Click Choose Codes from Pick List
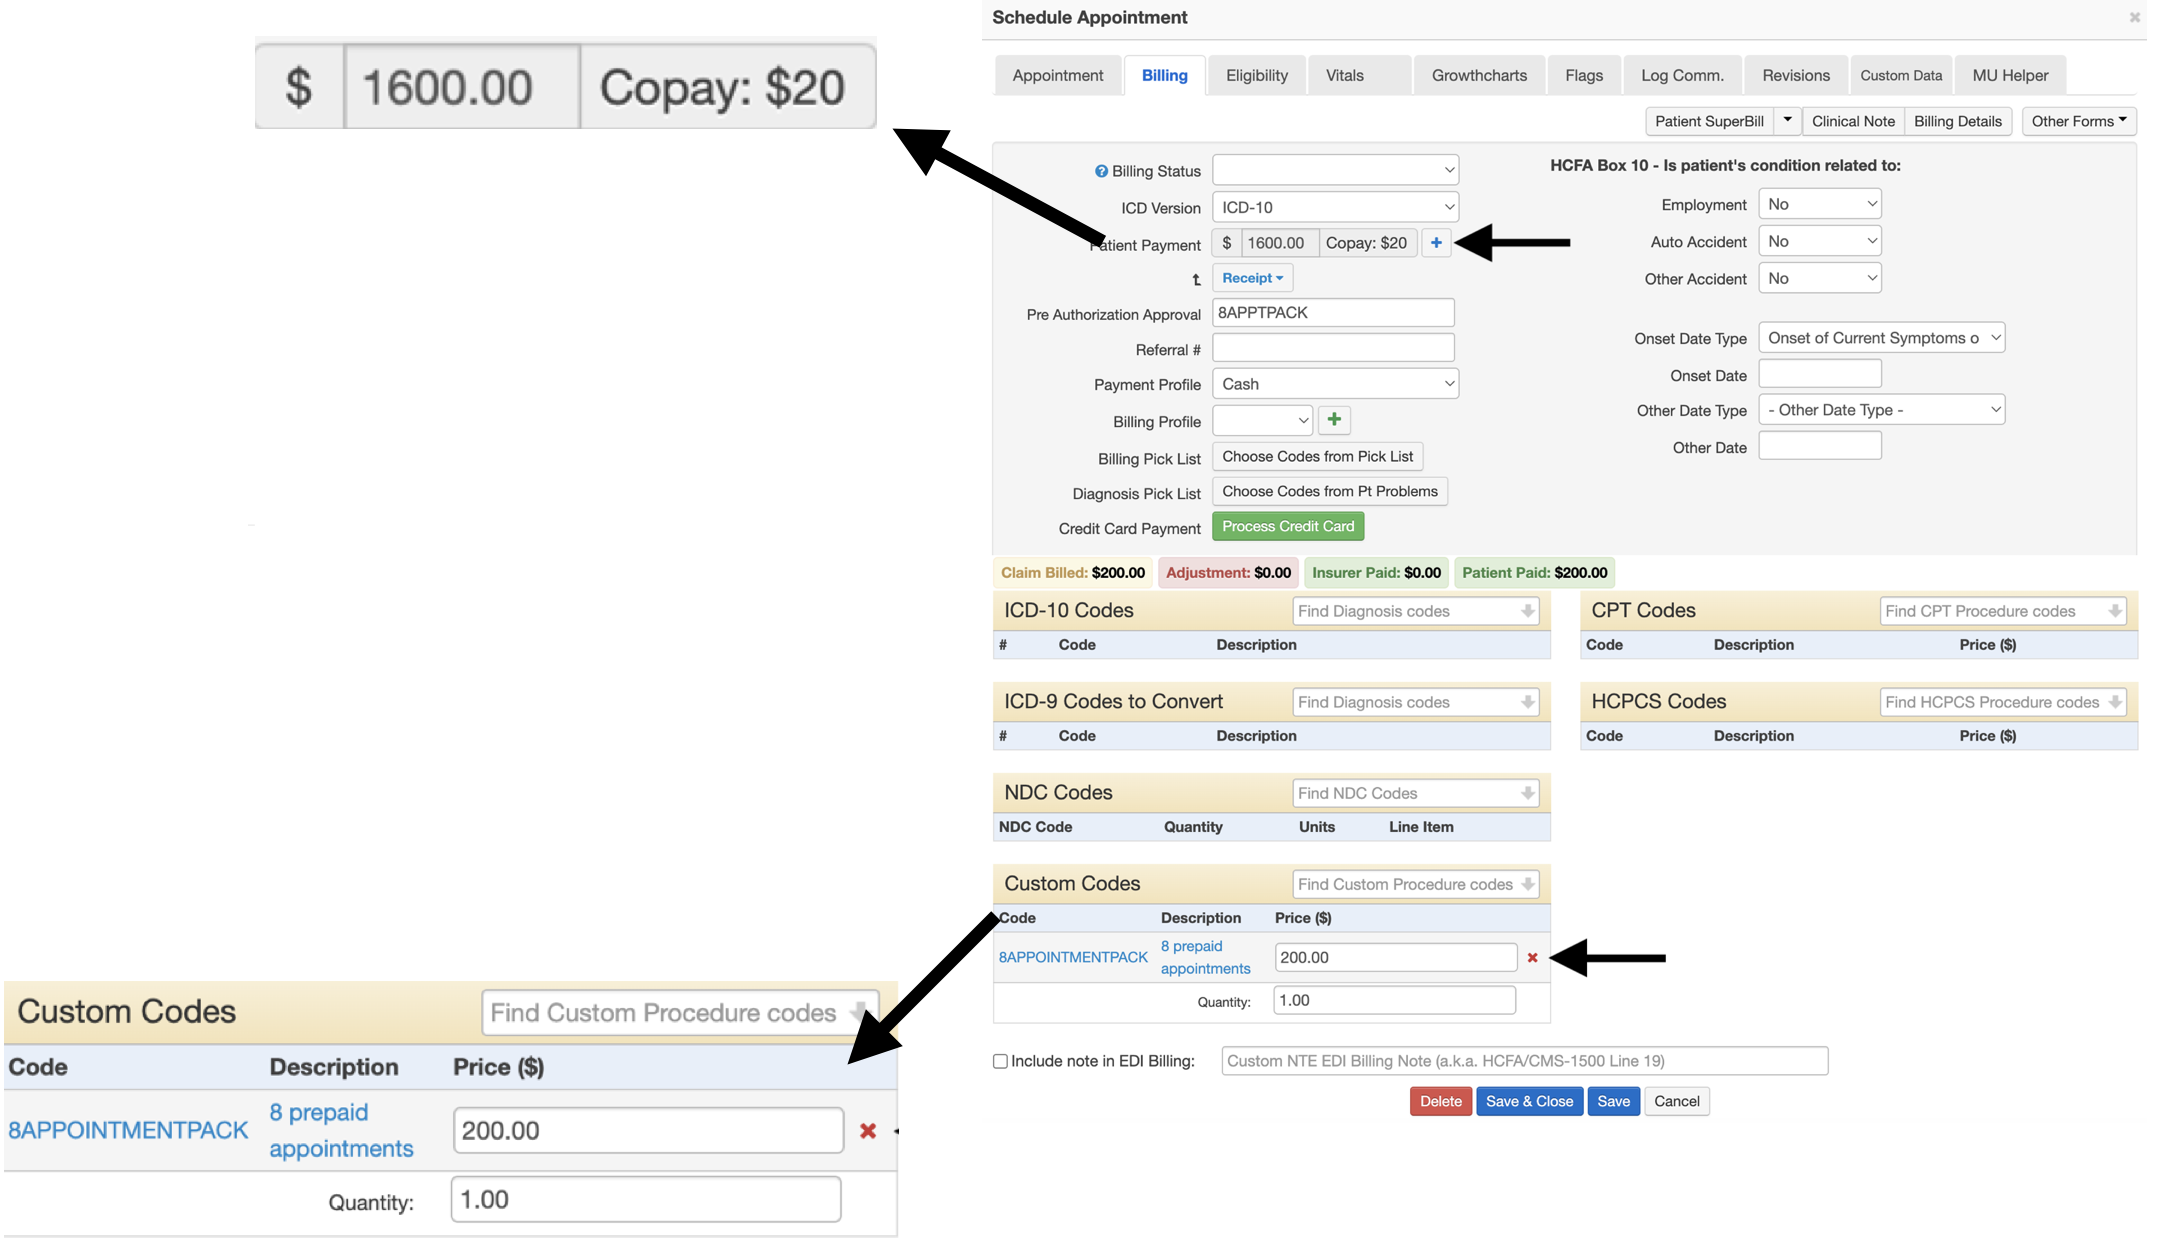The height and width of the screenshot is (1252, 2168). click(x=1317, y=456)
